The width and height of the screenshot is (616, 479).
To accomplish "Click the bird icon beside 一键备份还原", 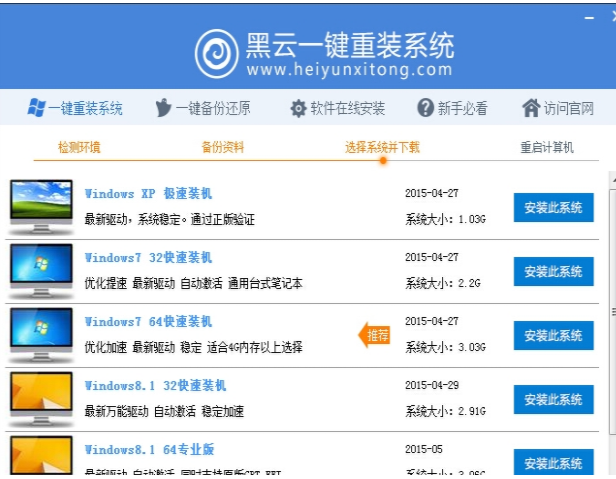I will tap(163, 107).
